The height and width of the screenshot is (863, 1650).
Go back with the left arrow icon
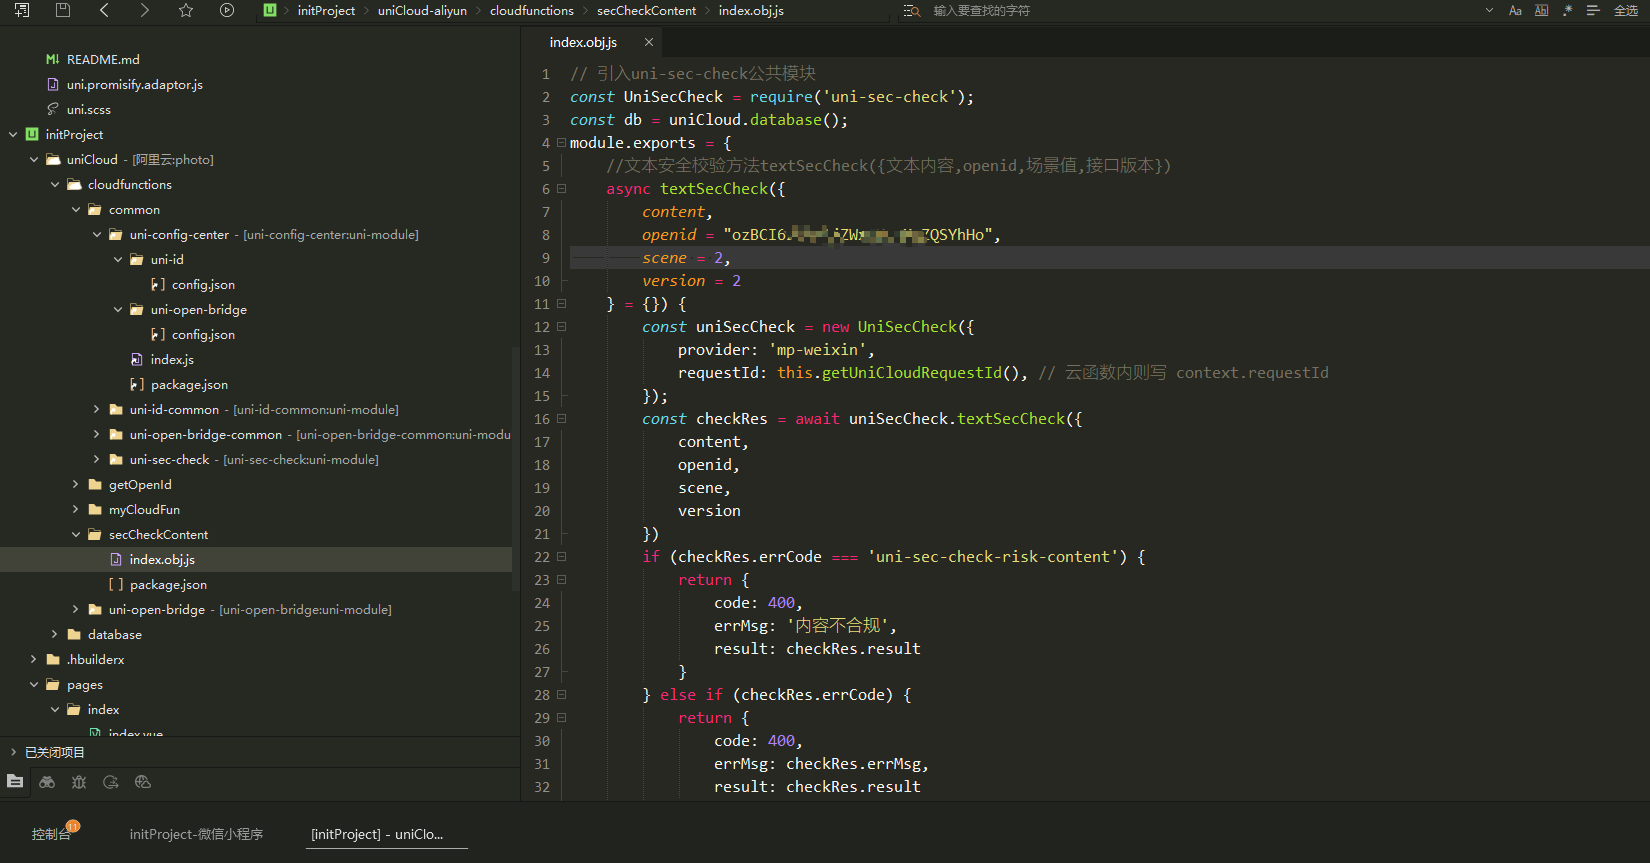pos(104,10)
